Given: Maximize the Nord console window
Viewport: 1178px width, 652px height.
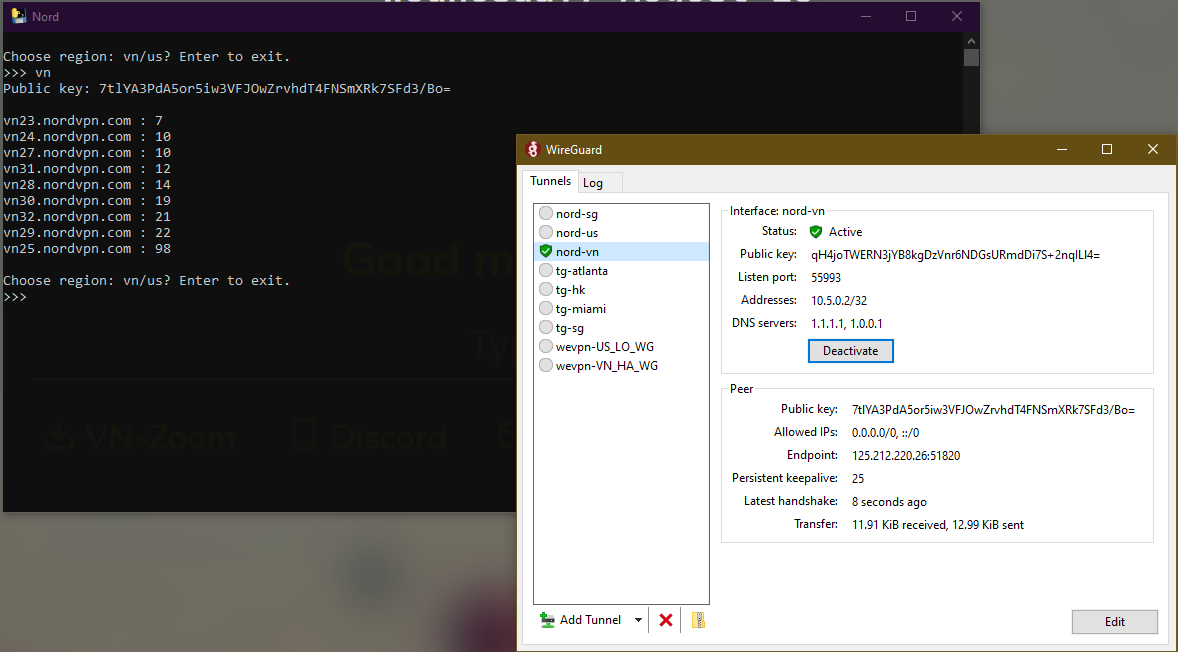Looking at the screenshot, I should coord(911,16).
